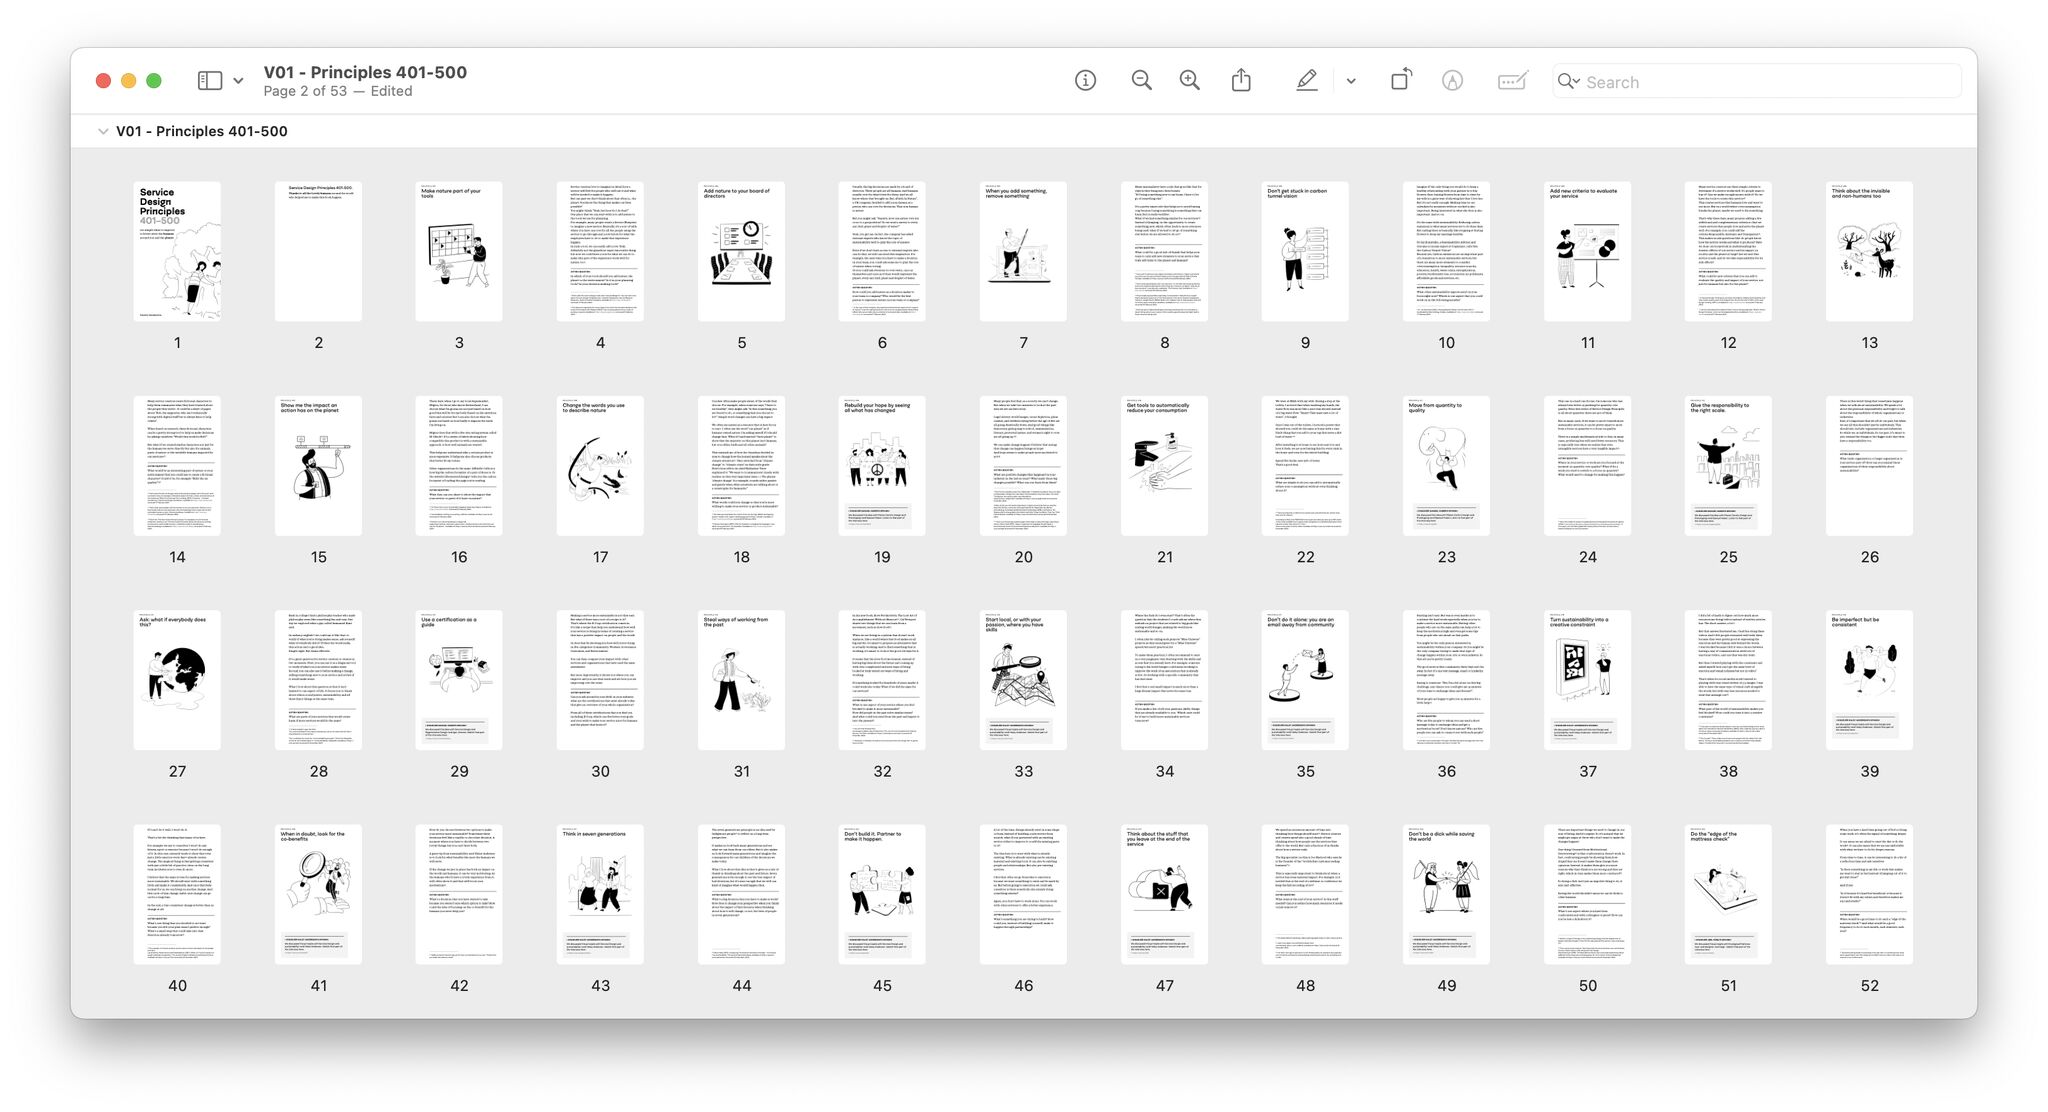2048x1112 pixels.
Task: Select page 19 'Rebuild your hope' thumbnail
Action: pyautogui.click(x=882, y=465)
